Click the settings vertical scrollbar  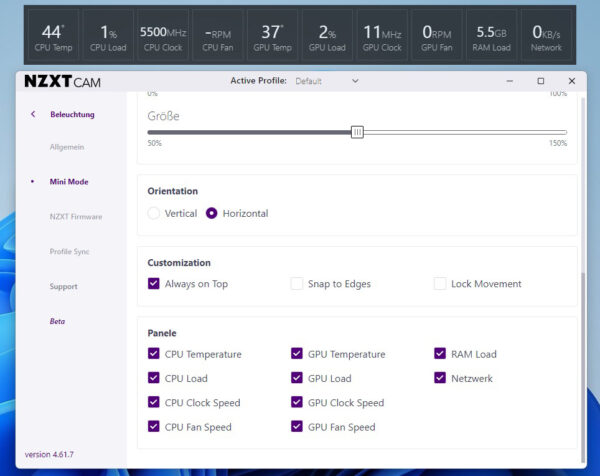(x=583, y=367)
